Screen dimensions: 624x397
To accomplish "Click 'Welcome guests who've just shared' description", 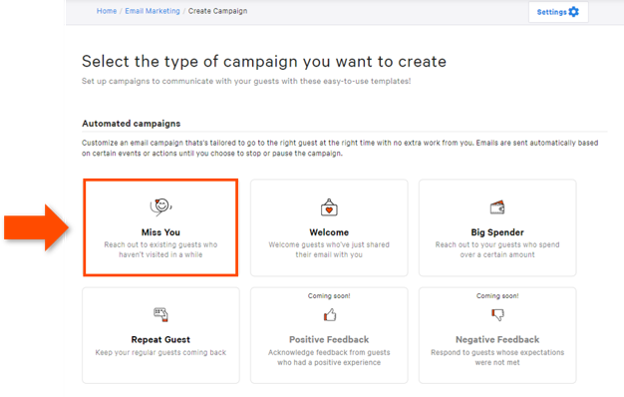I will (329, 249).
